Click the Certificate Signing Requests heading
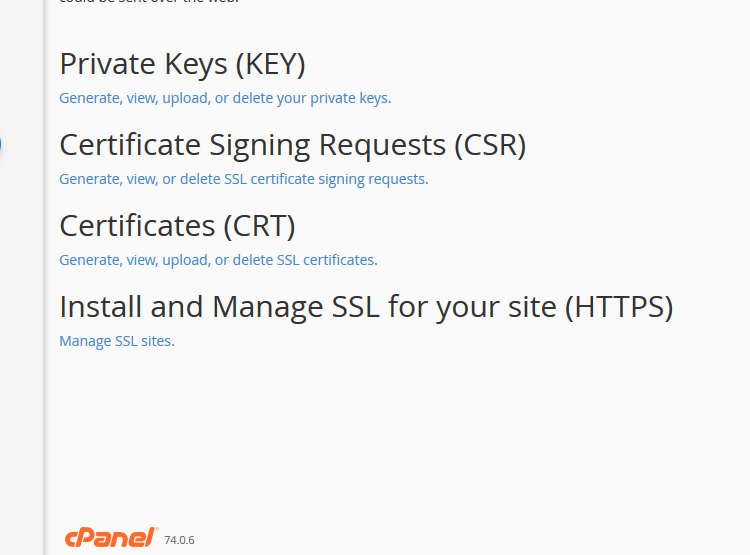 (x=293, y=145)
